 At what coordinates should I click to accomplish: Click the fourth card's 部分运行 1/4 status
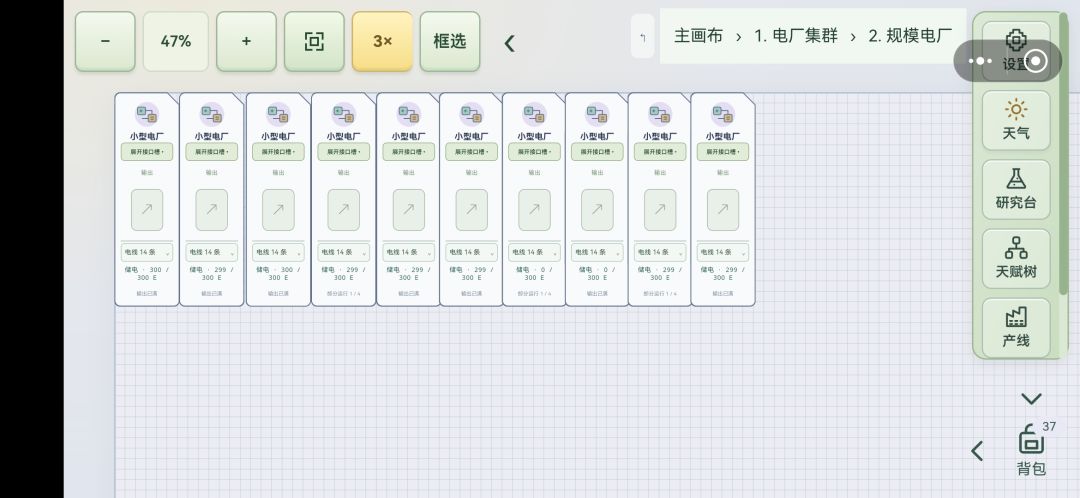click(x=344, y=293)
